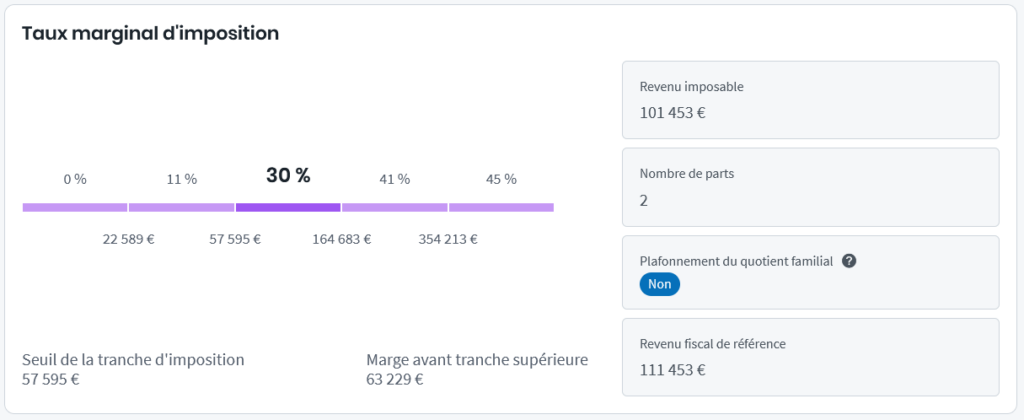Select the 41 % tax bracket bar segment

click(x=395, y=207)
